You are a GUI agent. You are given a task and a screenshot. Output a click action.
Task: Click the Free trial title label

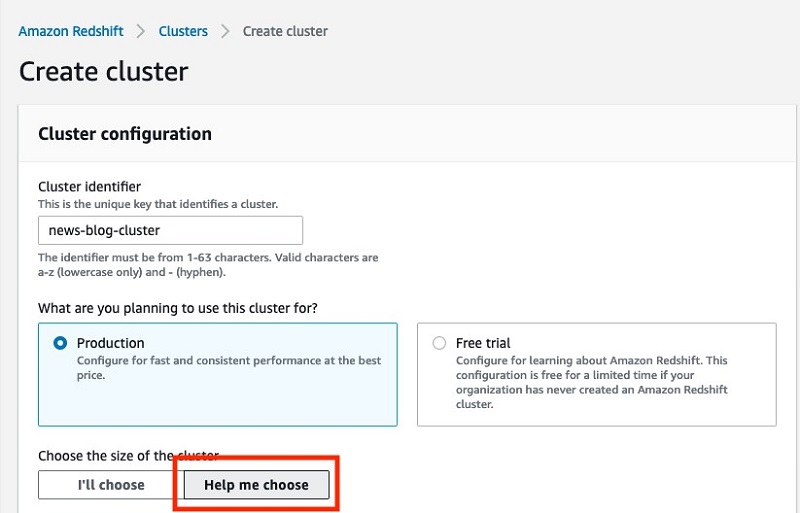point(483,343)
